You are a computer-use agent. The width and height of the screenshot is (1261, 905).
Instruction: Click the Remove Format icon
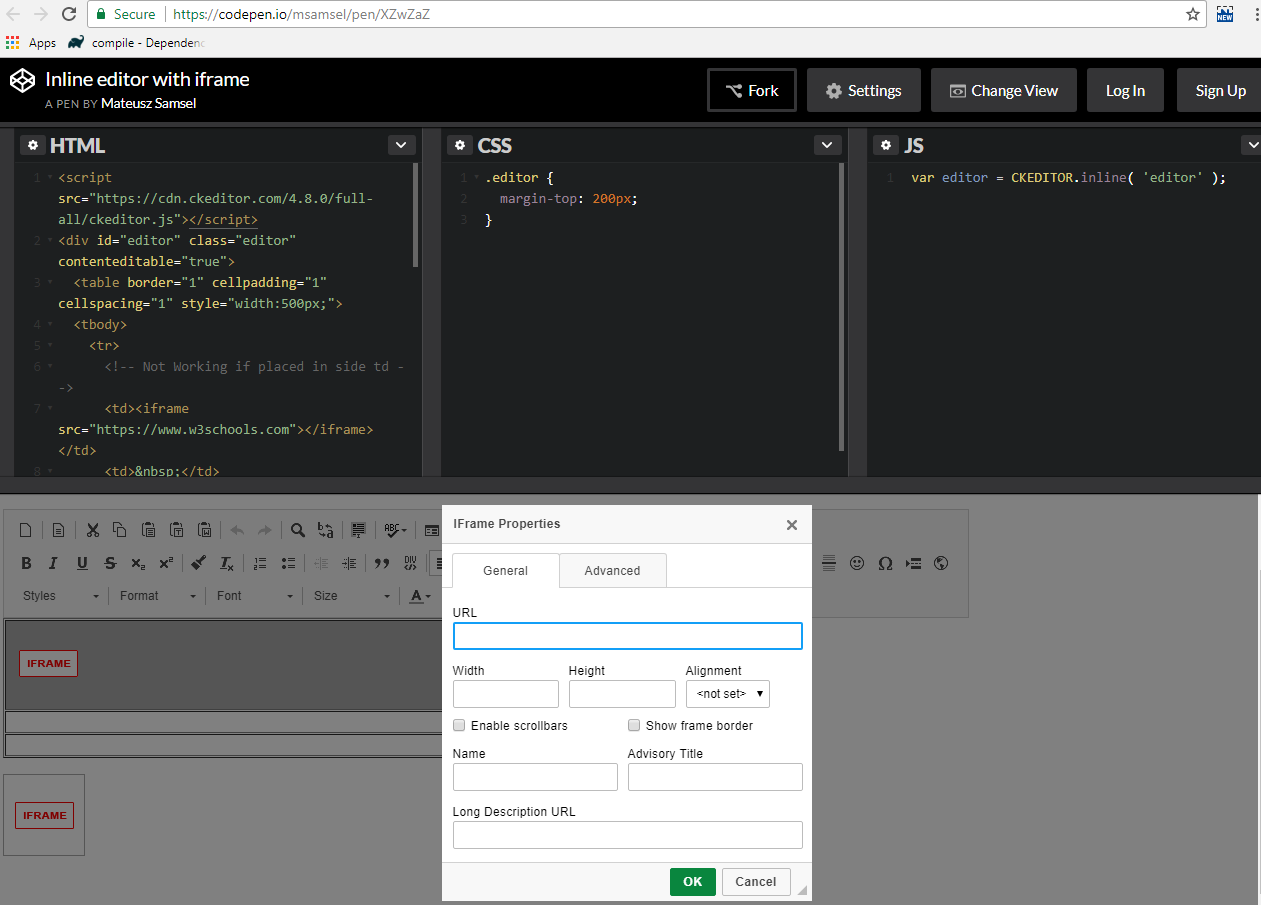[x=227, y=563]
